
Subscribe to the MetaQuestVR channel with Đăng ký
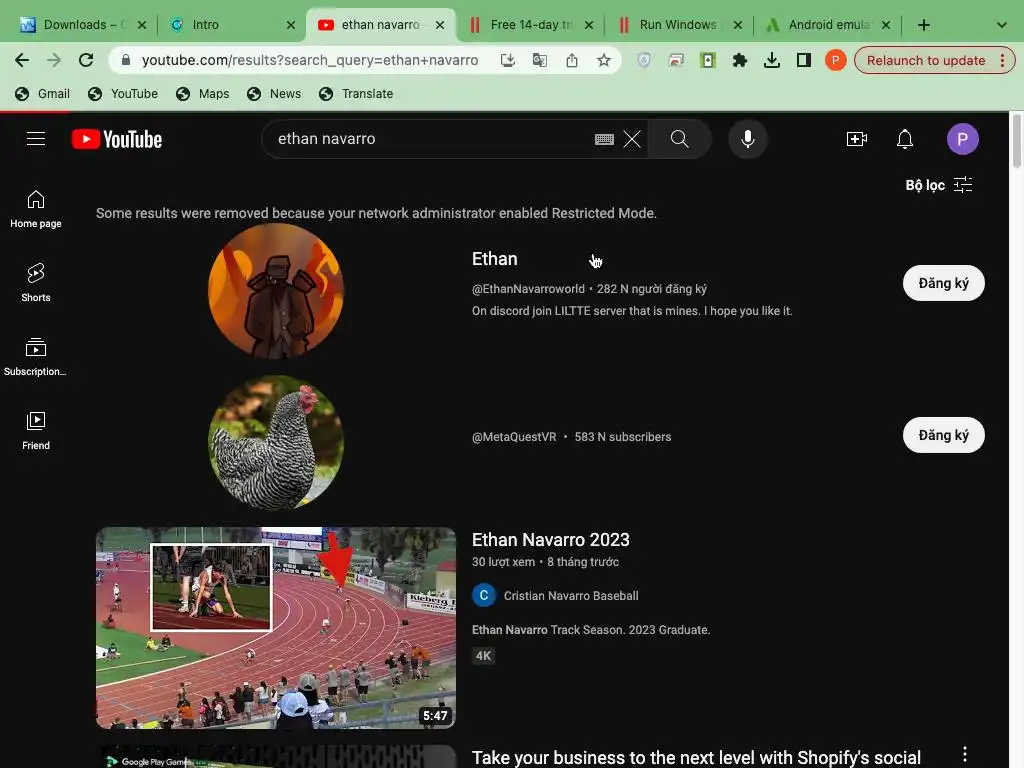943,435
